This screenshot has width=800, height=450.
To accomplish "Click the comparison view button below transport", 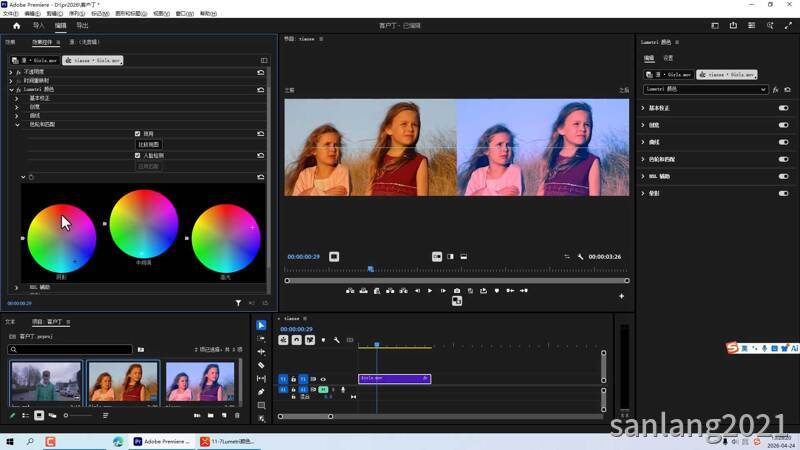I will coord(457,302).
